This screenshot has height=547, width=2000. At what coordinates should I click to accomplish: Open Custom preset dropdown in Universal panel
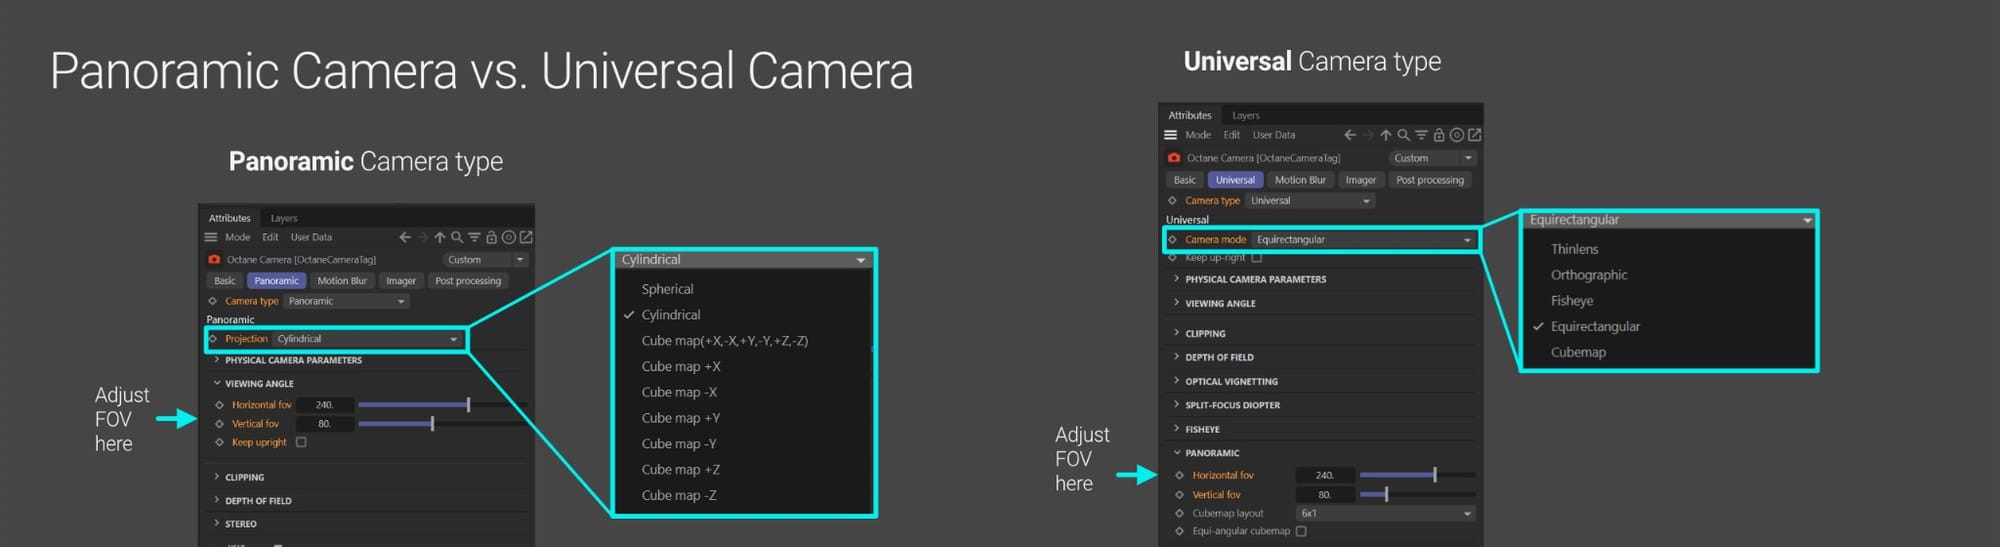(1433, 158)
